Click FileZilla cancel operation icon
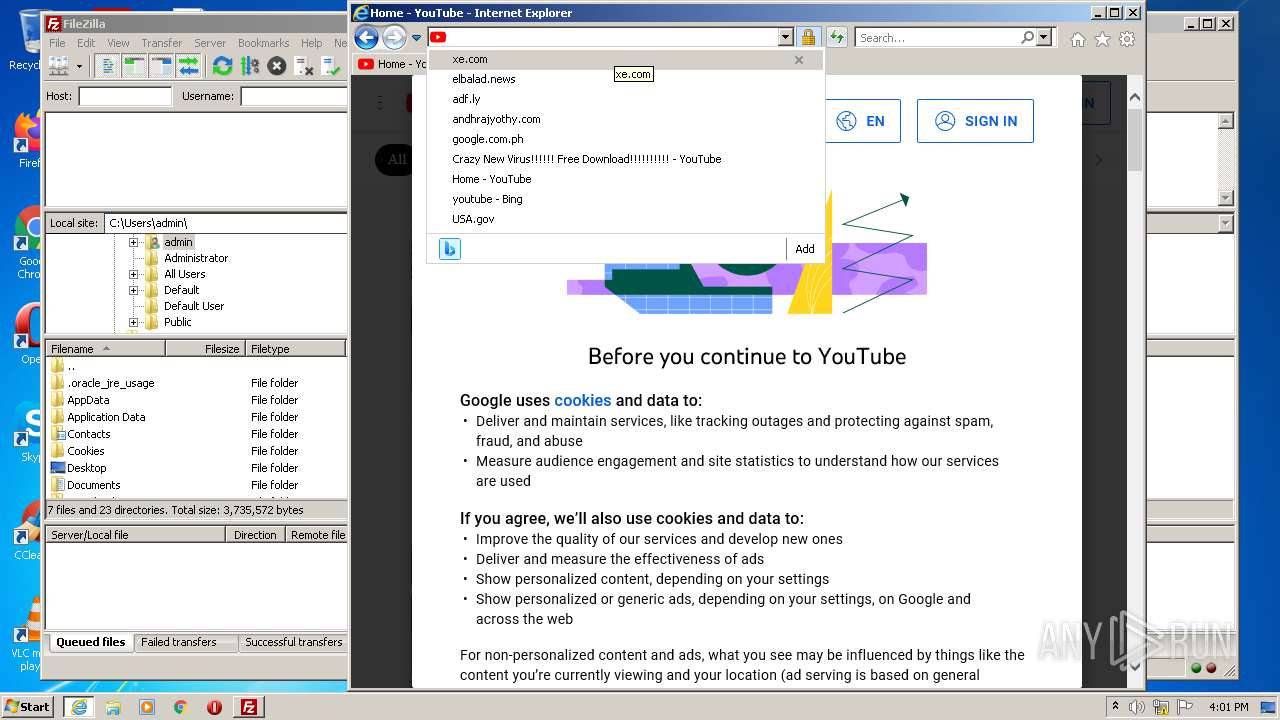This screenshot has width=1280, height=720. [x=277, y=66]
